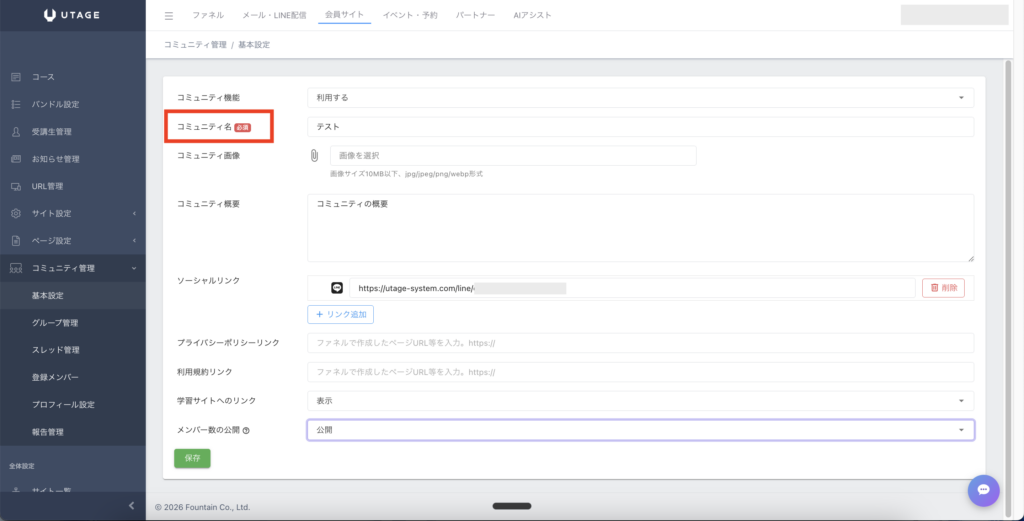
Task: Click the green 保存 button
Action: pos(192,458)
